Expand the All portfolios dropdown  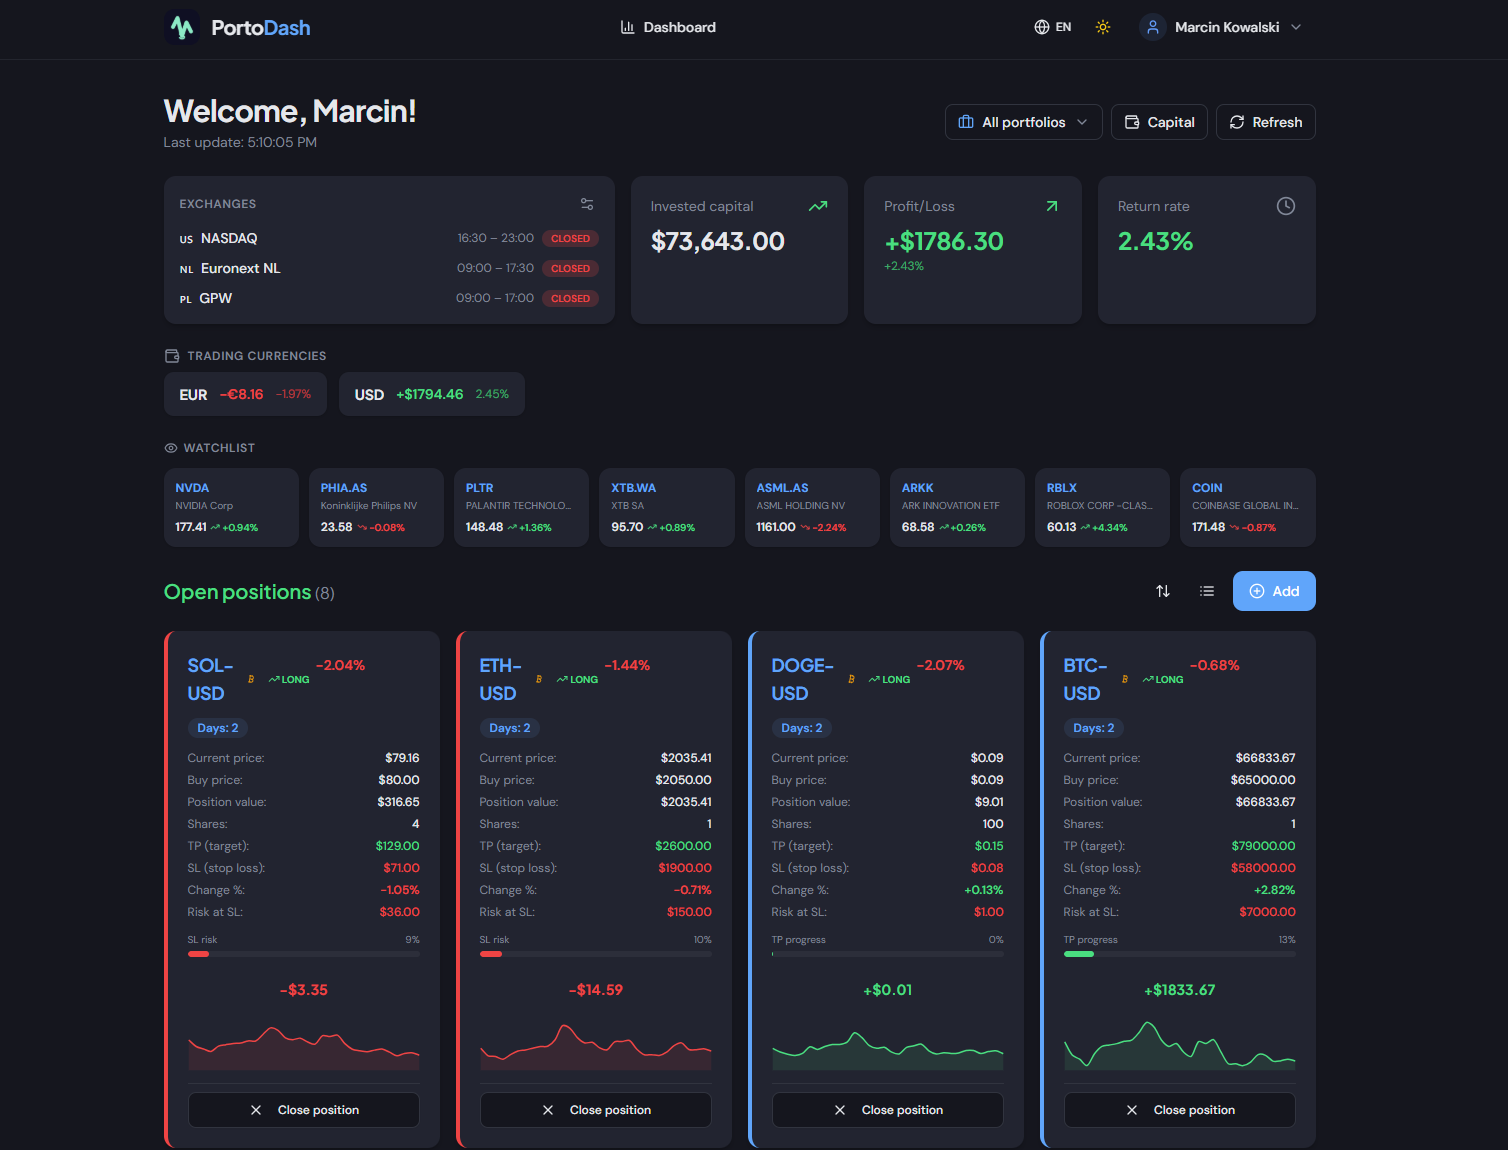1023,122
